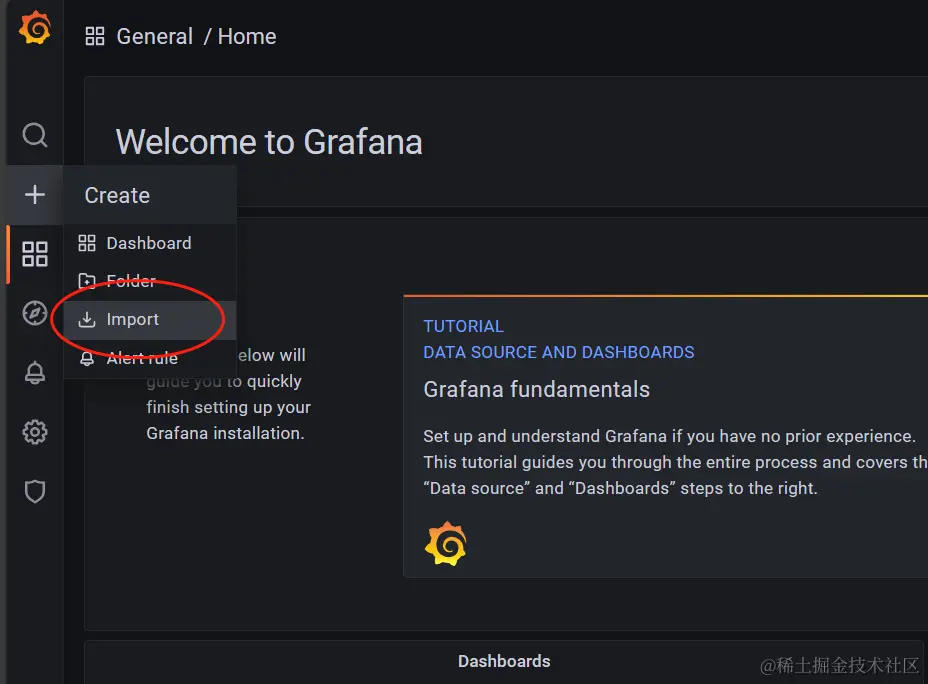Open the Server Admin shield icon
This screenshot has height=684, width=928.
[35, 491]
